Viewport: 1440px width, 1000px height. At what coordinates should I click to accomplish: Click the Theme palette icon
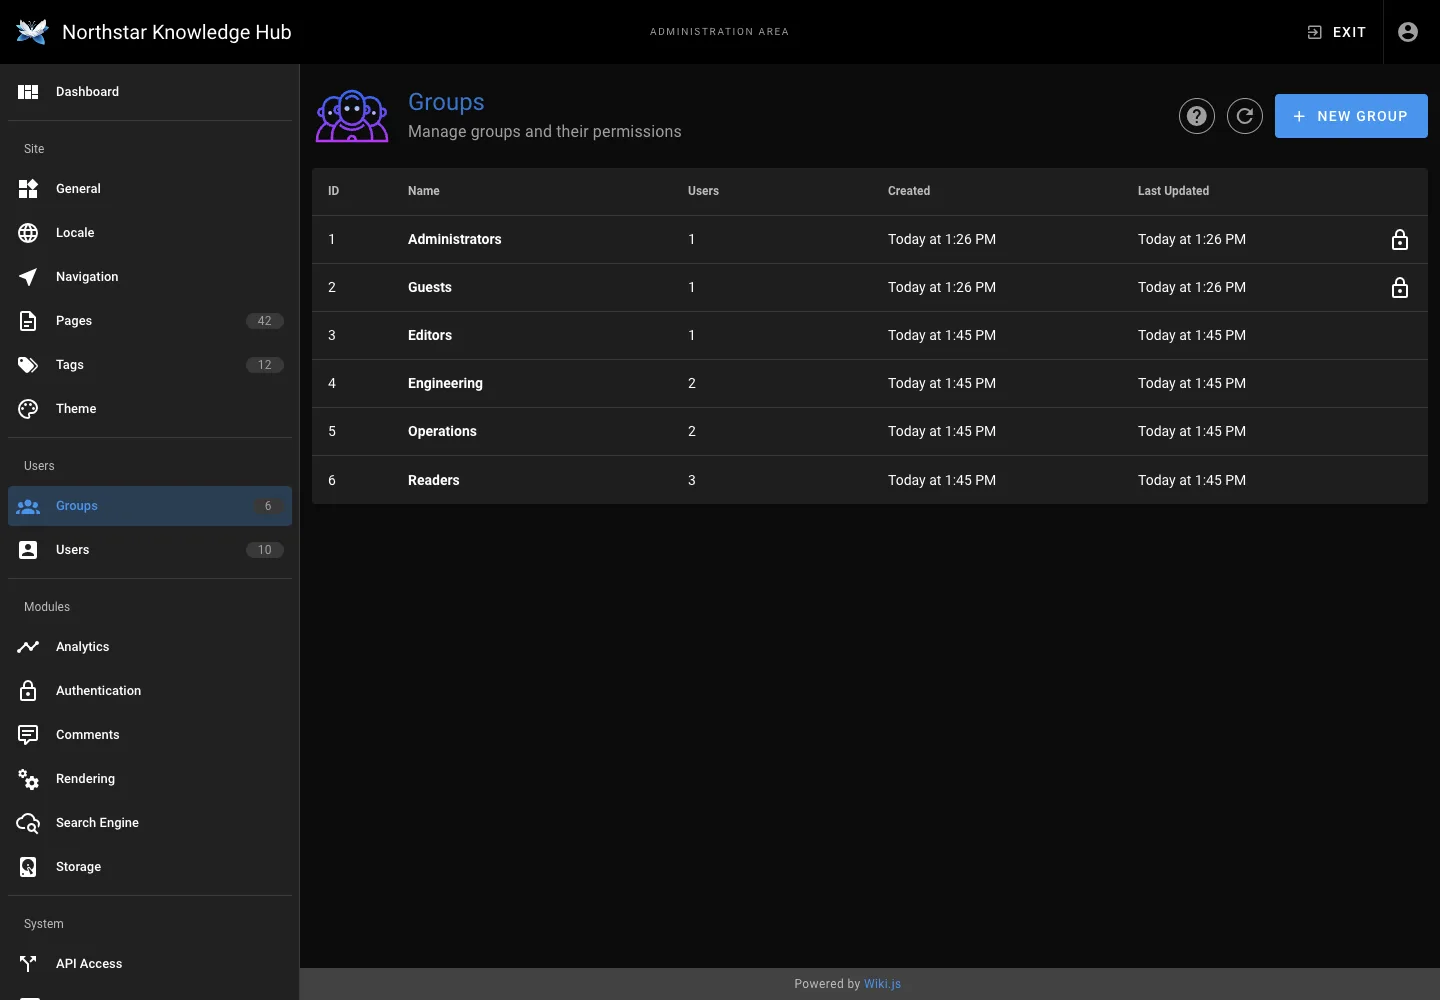pyautogui.click(x=28, y=409)
